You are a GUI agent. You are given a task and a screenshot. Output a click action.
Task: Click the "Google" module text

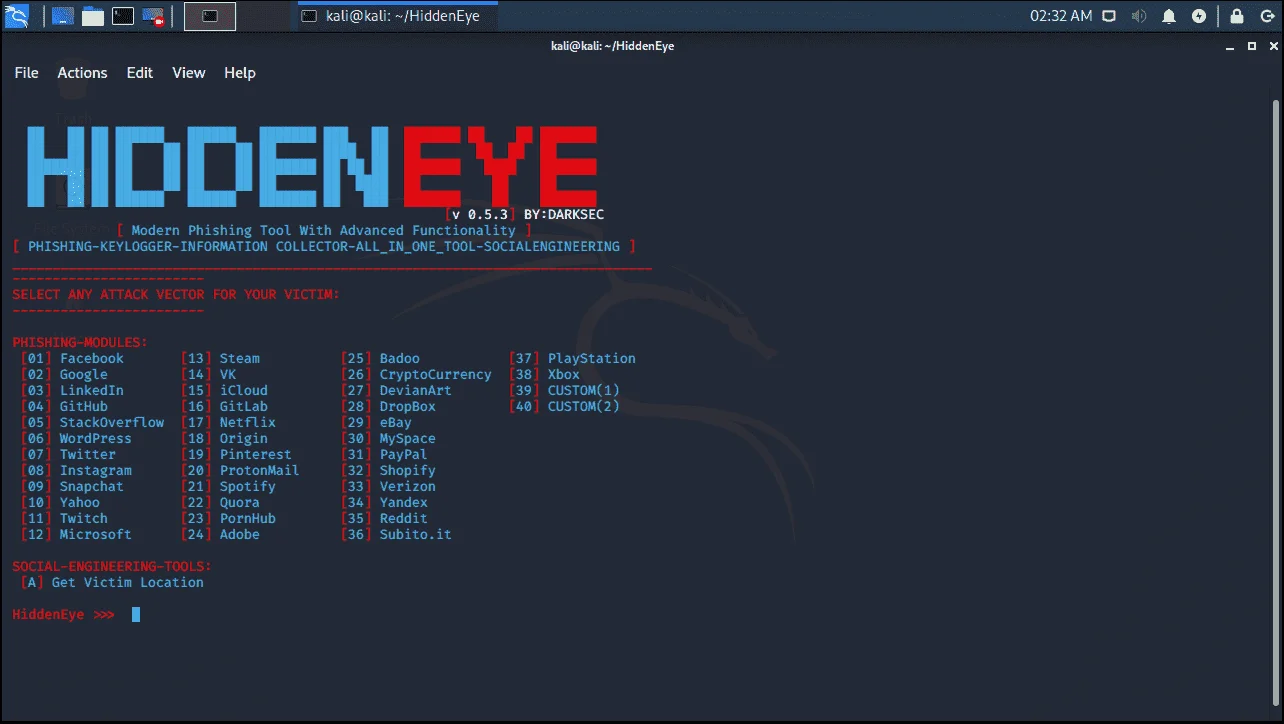point(84,375)
